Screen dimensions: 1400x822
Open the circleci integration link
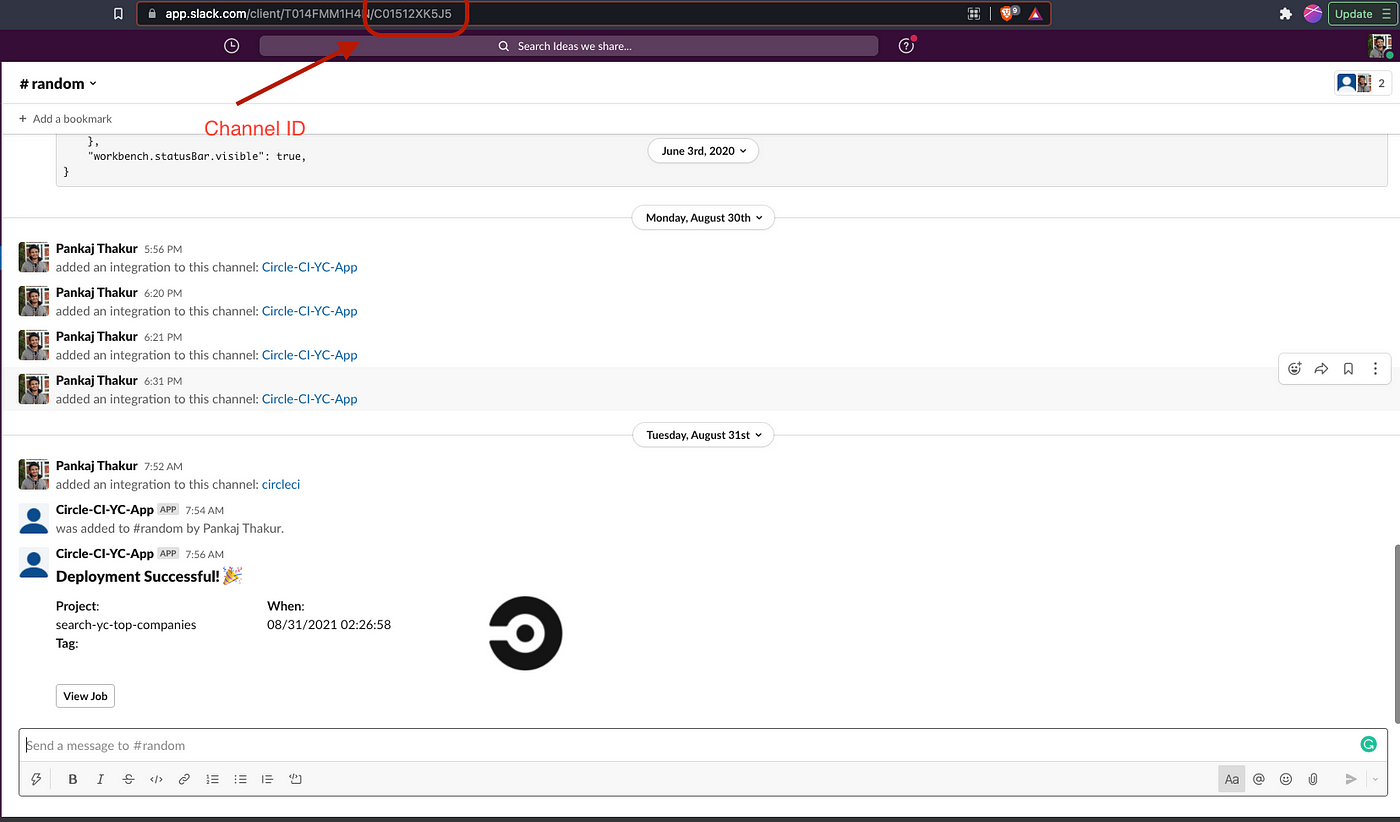(281, 485)
